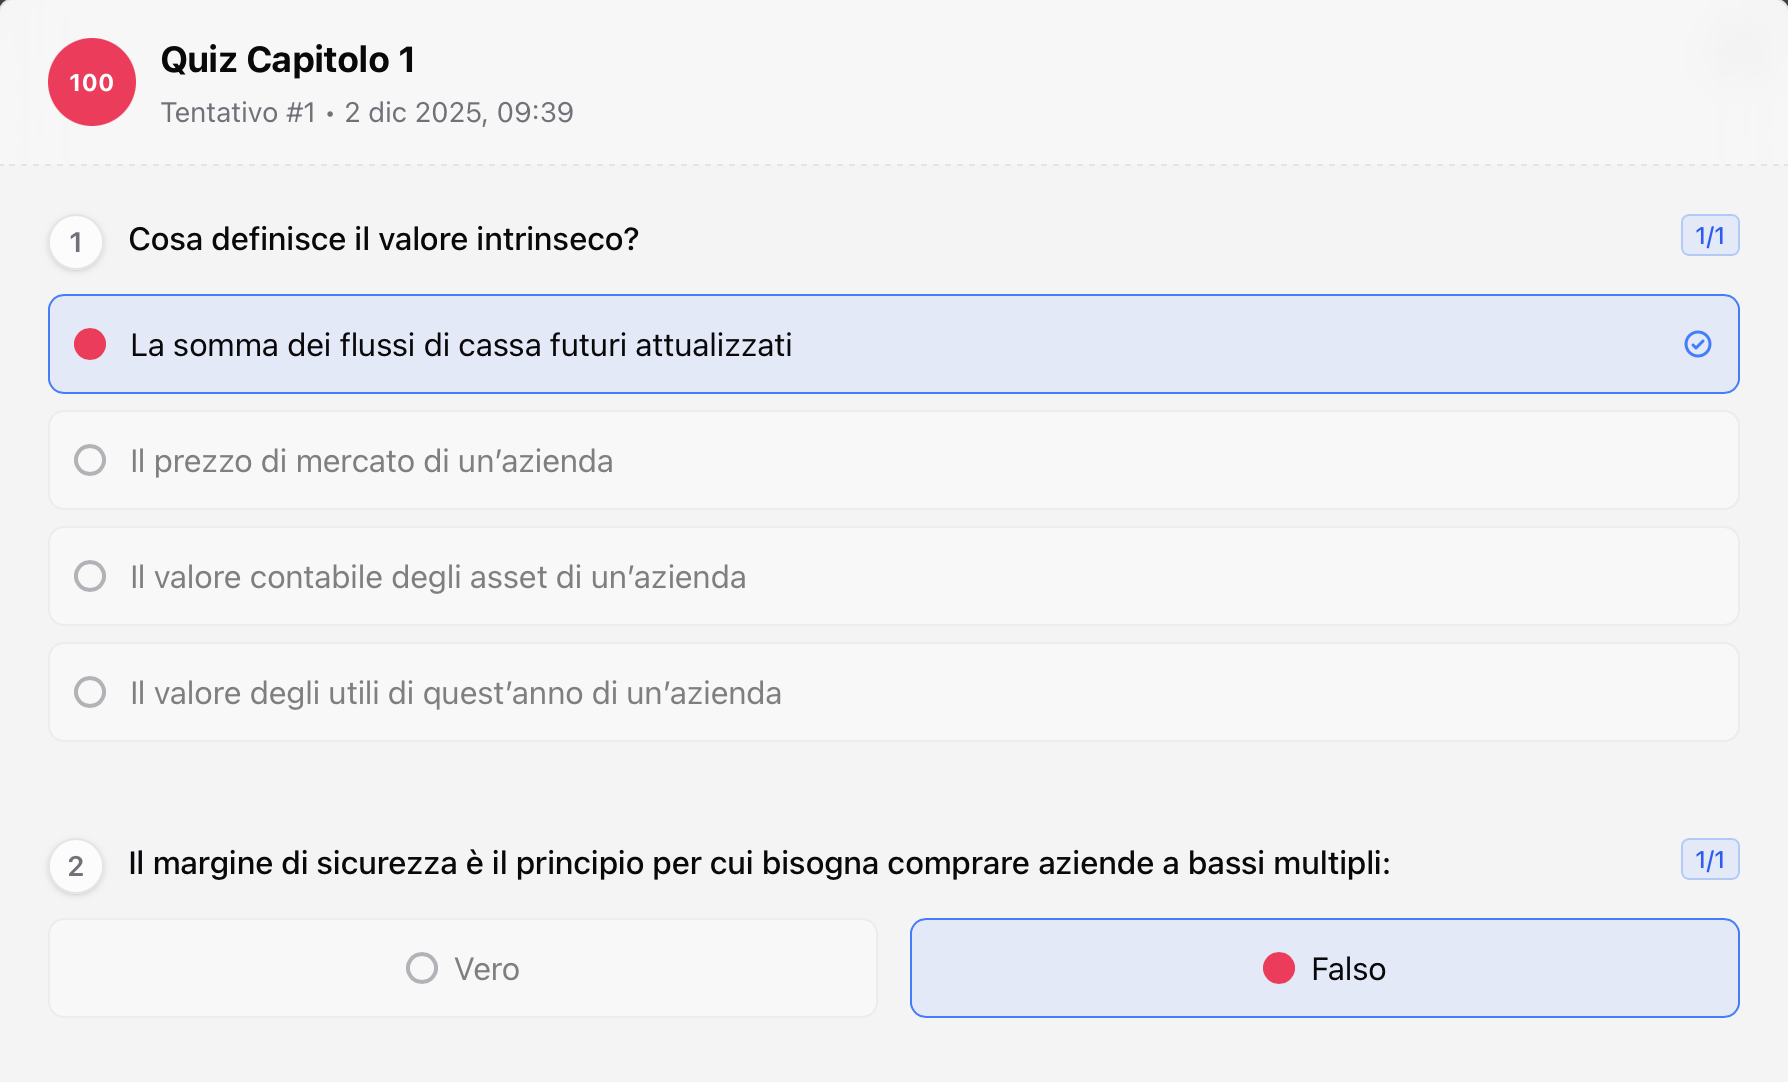Click the red 100 score badge
Viewport: 1788px width, 1082px height.
tap(92, 82)
